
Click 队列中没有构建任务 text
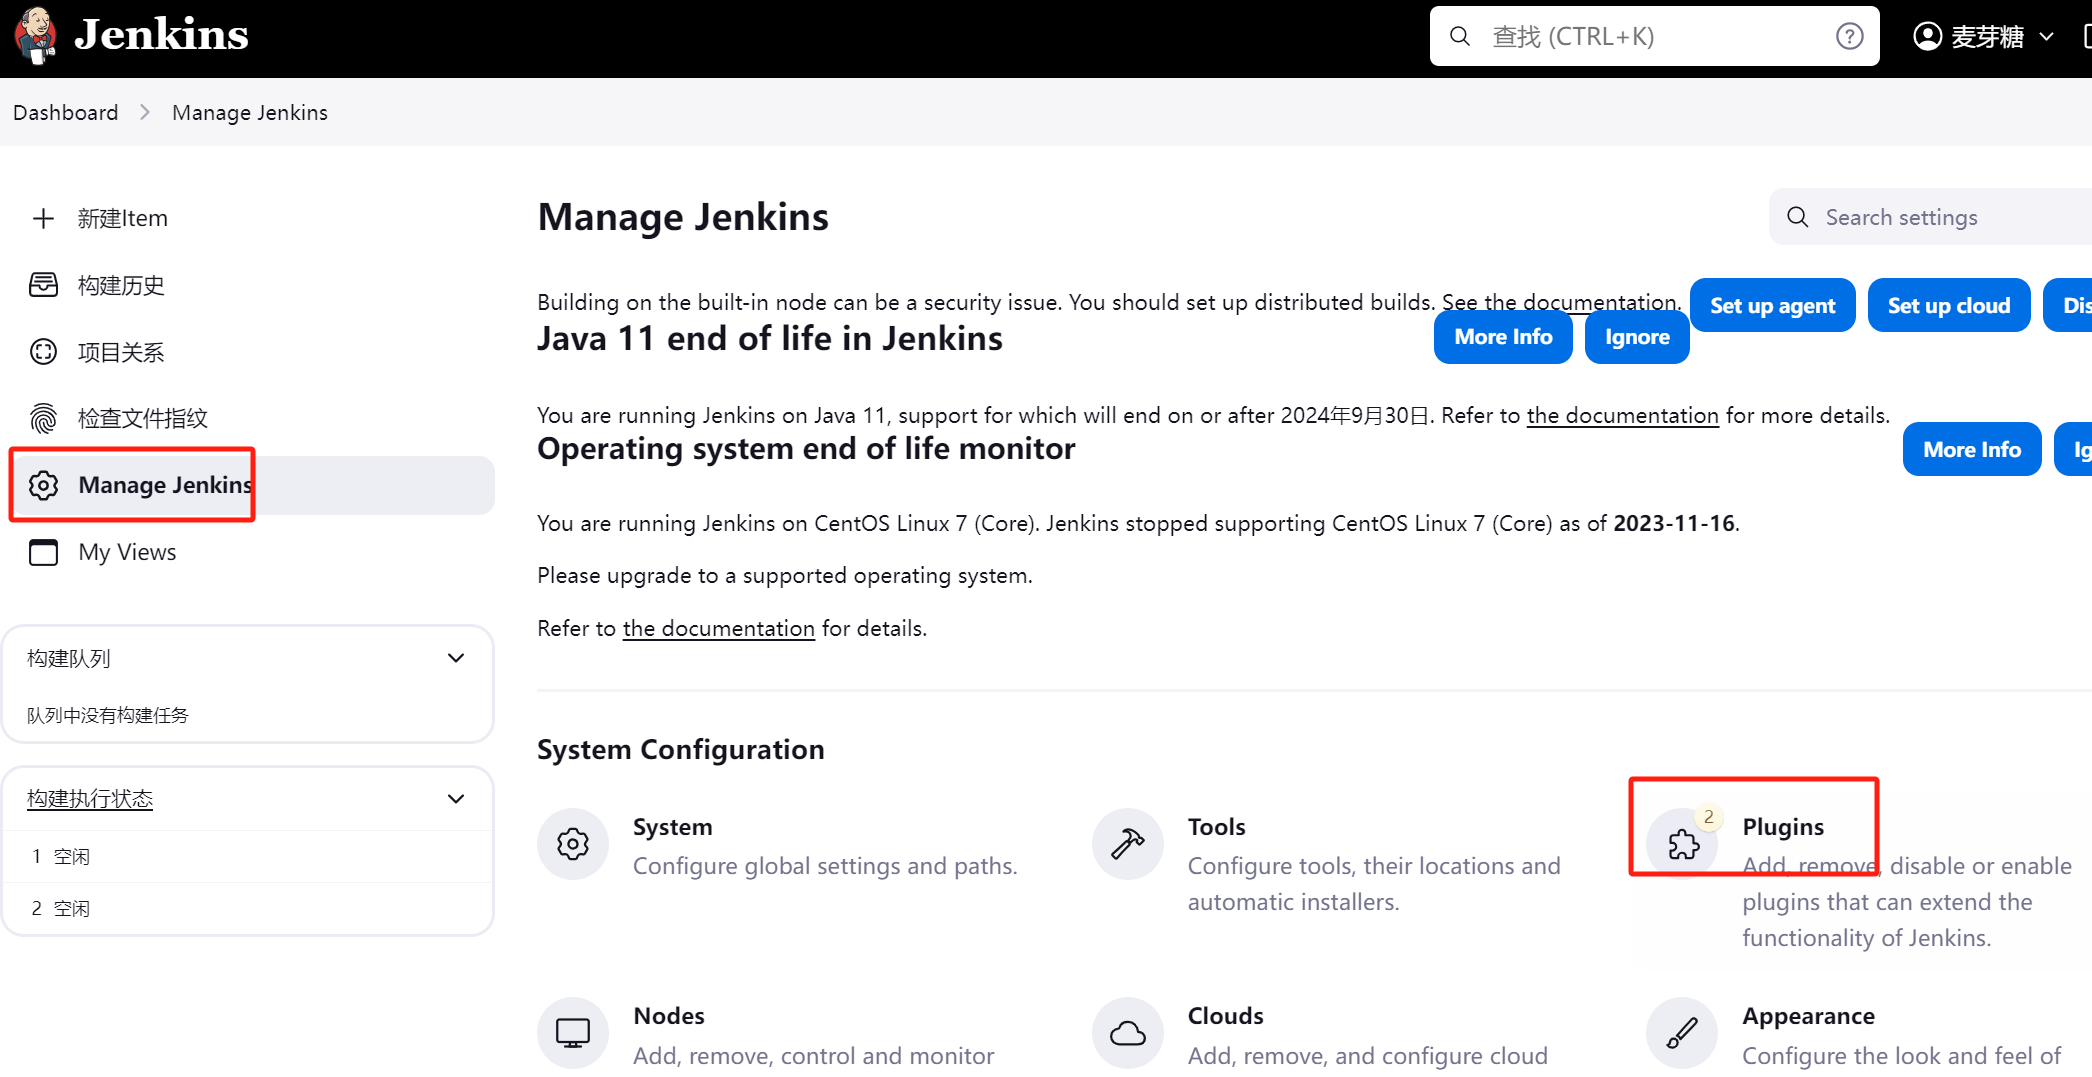[x=108, y=715]
